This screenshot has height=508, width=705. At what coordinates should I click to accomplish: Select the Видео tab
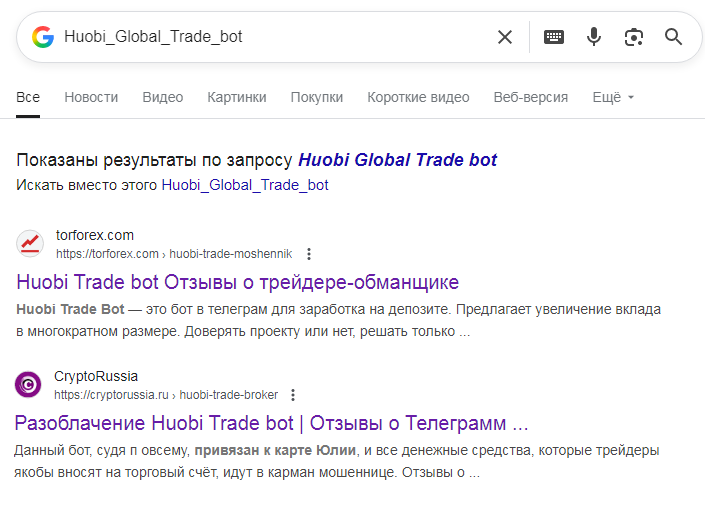pos(163,97)
